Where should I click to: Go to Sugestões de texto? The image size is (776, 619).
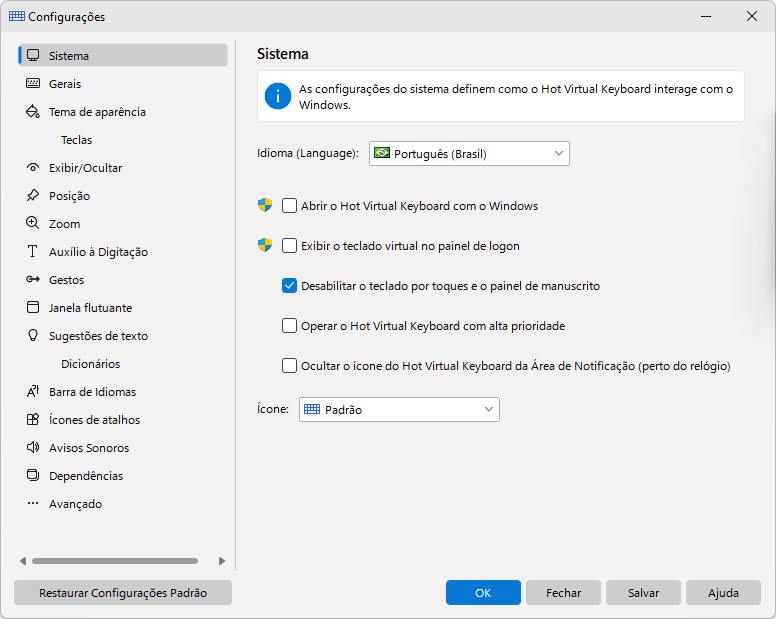pos(123,336)
